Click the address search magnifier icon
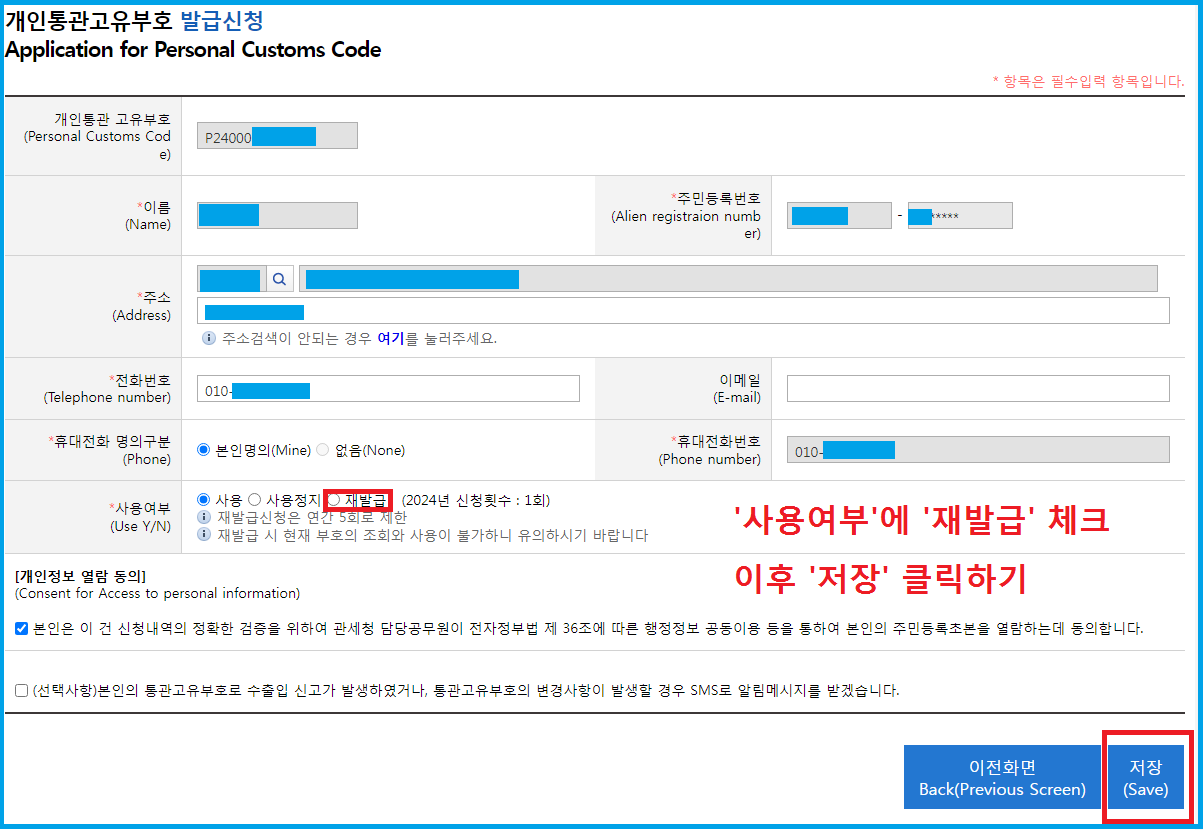 click(x=279, y=279)
